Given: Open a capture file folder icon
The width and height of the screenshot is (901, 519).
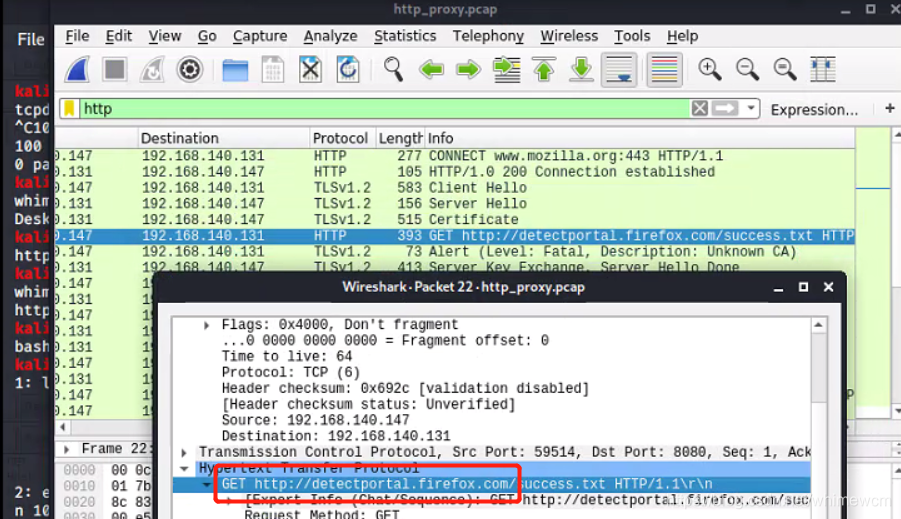Looking at the screenshot, I should [x=235, y=70].
